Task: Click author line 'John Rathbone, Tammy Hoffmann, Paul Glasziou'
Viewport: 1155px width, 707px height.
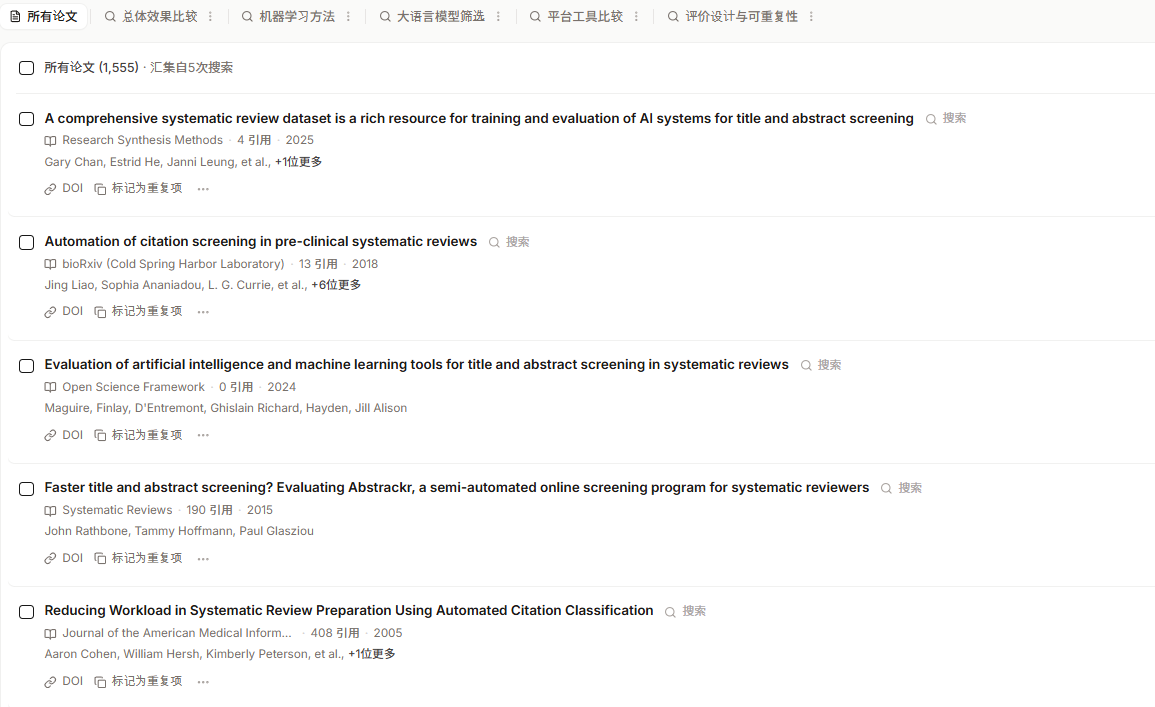Action: pos(179,531)
